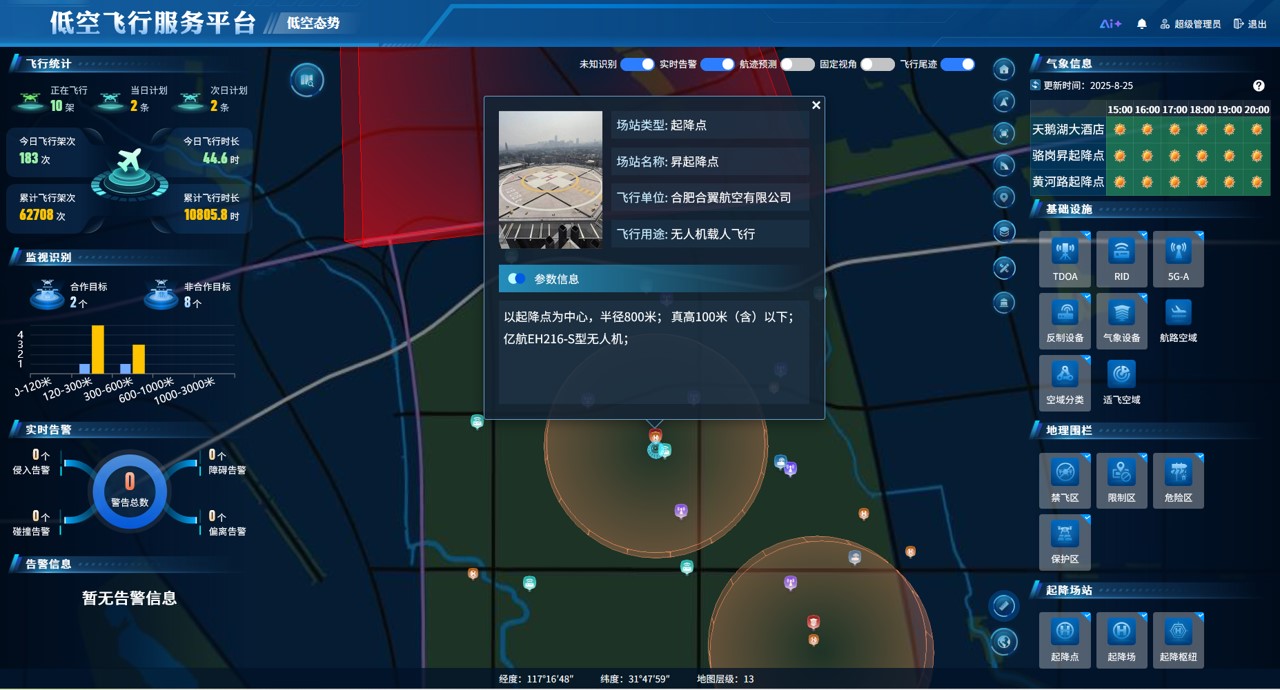The width and height of the screenshot is (1280, 690).
Task: Enable the 航迹预测 toggle
Action: [797, 64]
